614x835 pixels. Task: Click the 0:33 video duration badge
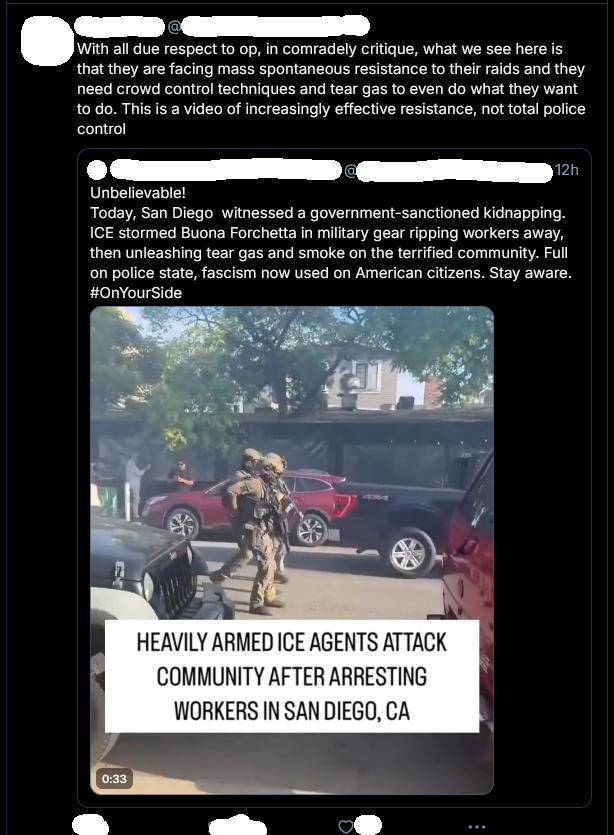point(114,779)
